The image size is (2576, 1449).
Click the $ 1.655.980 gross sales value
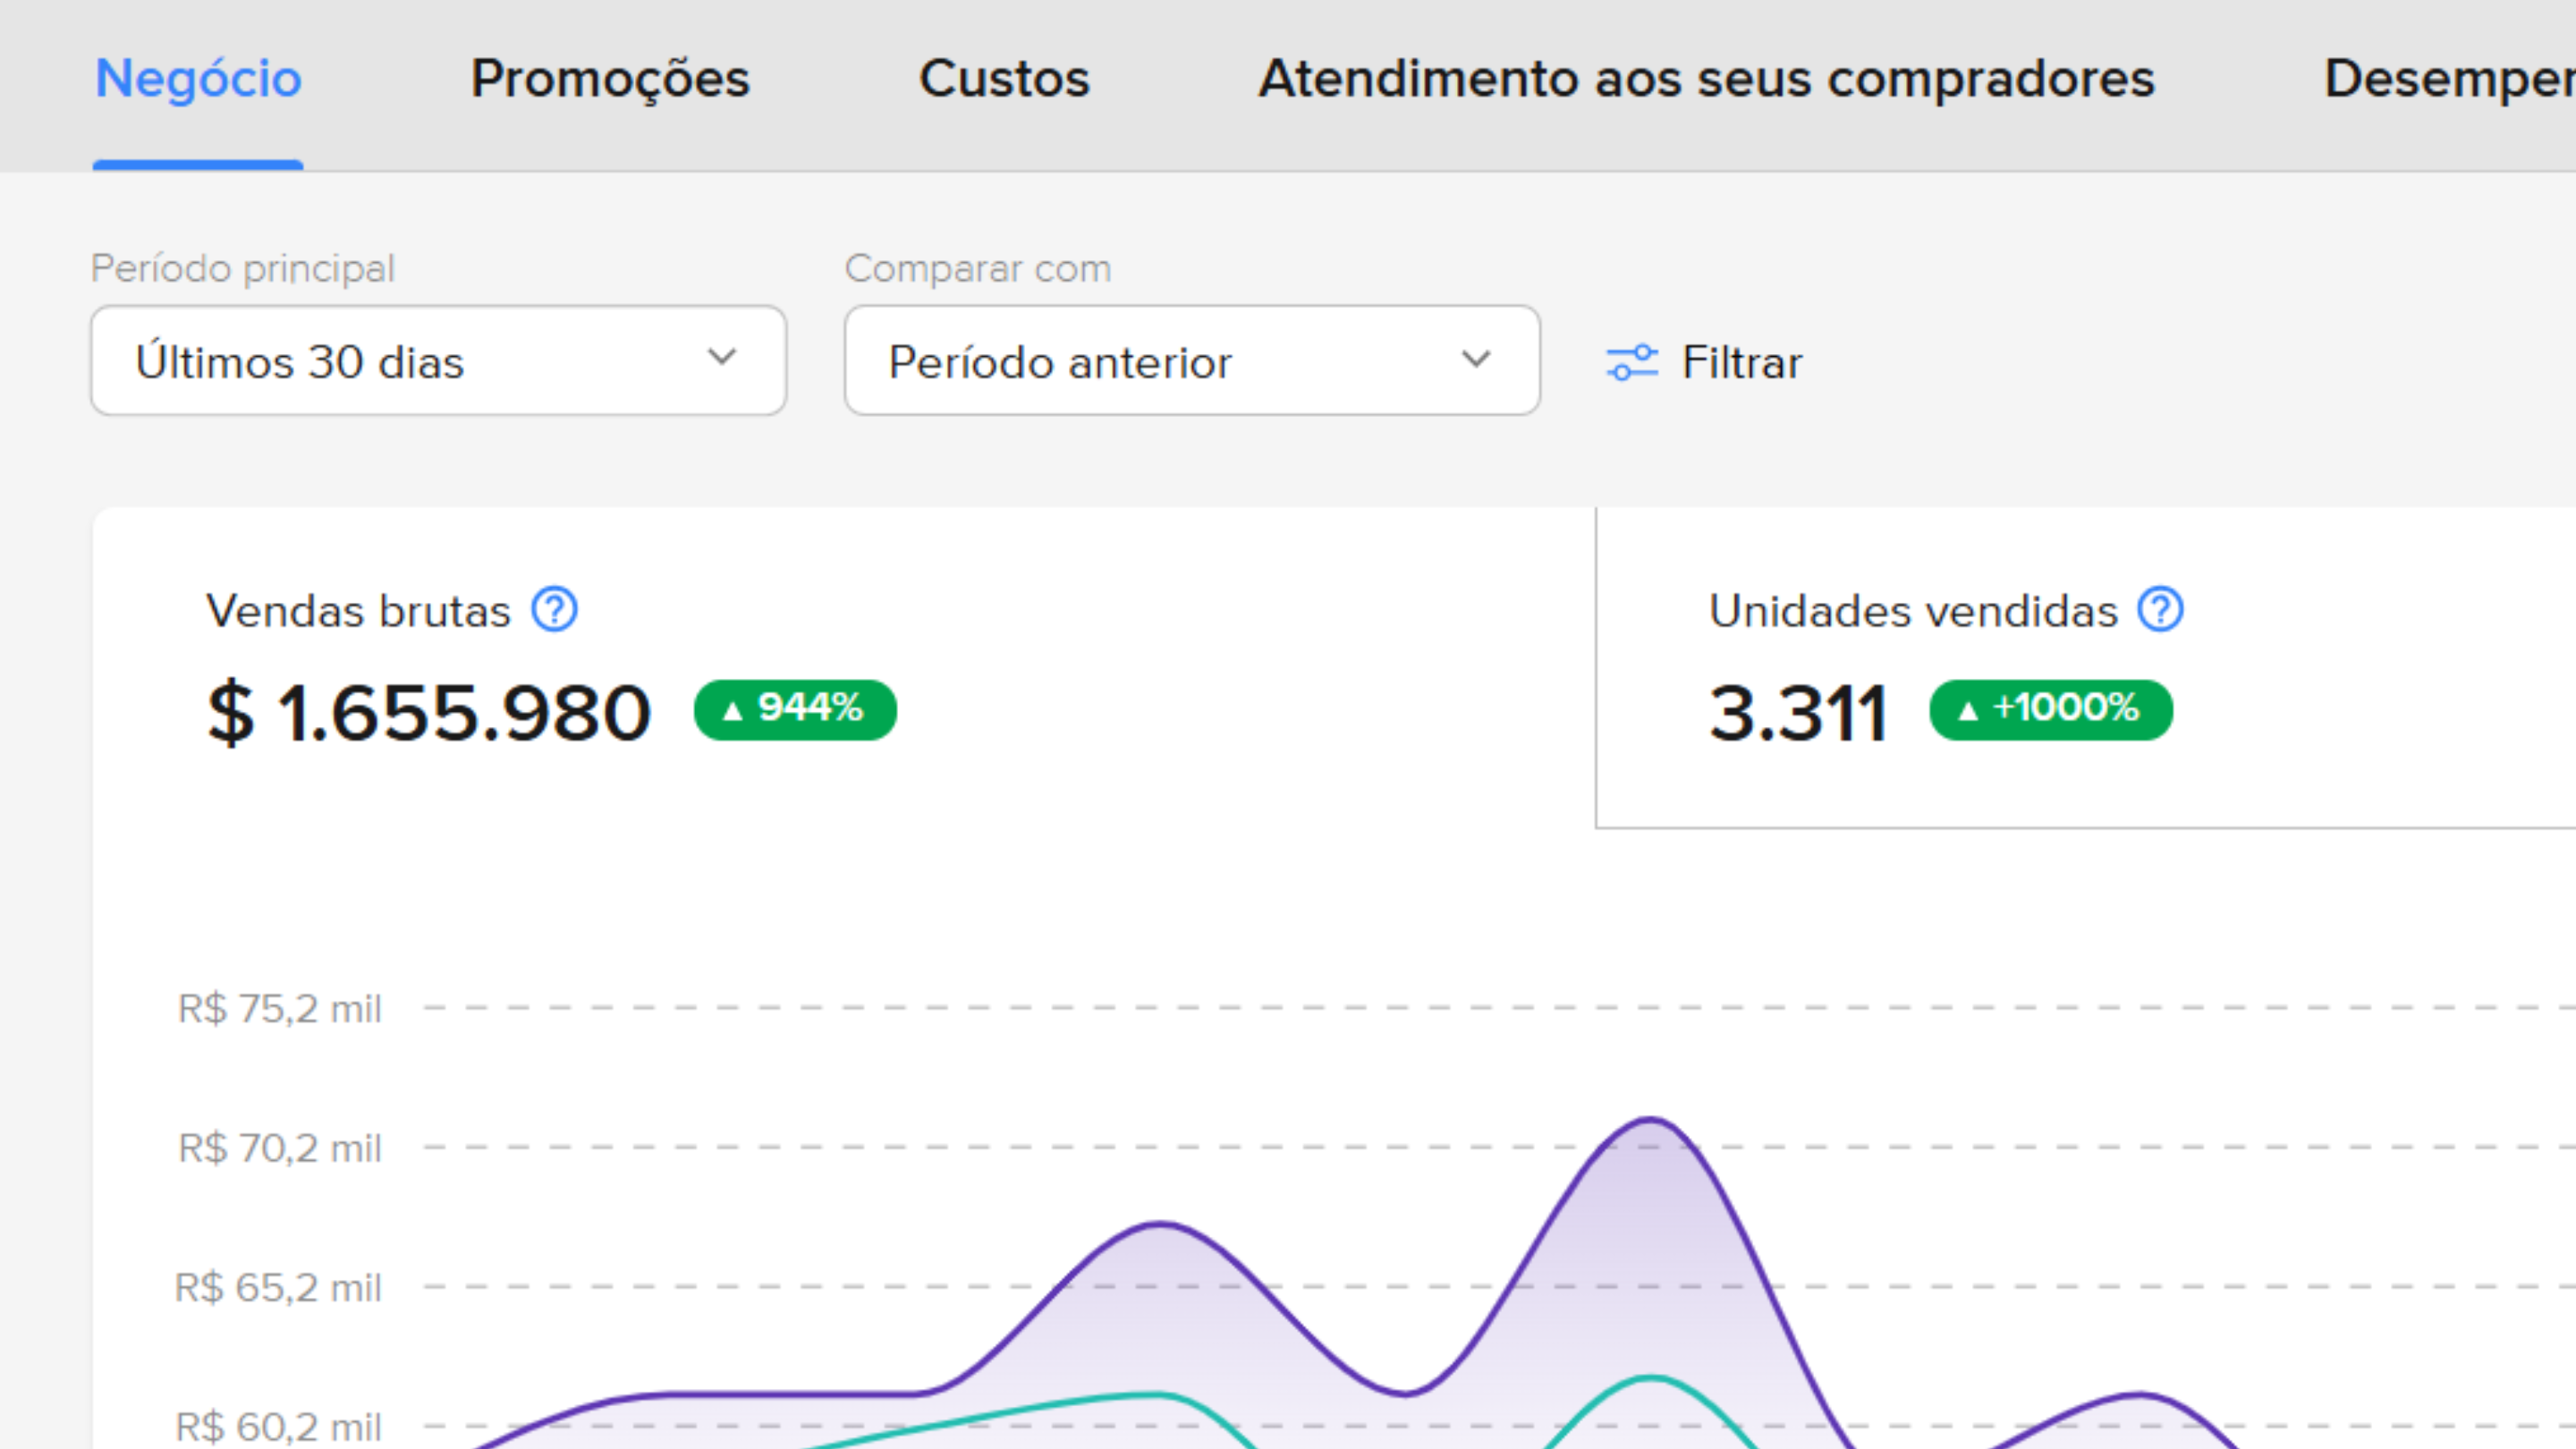(430, 714)
